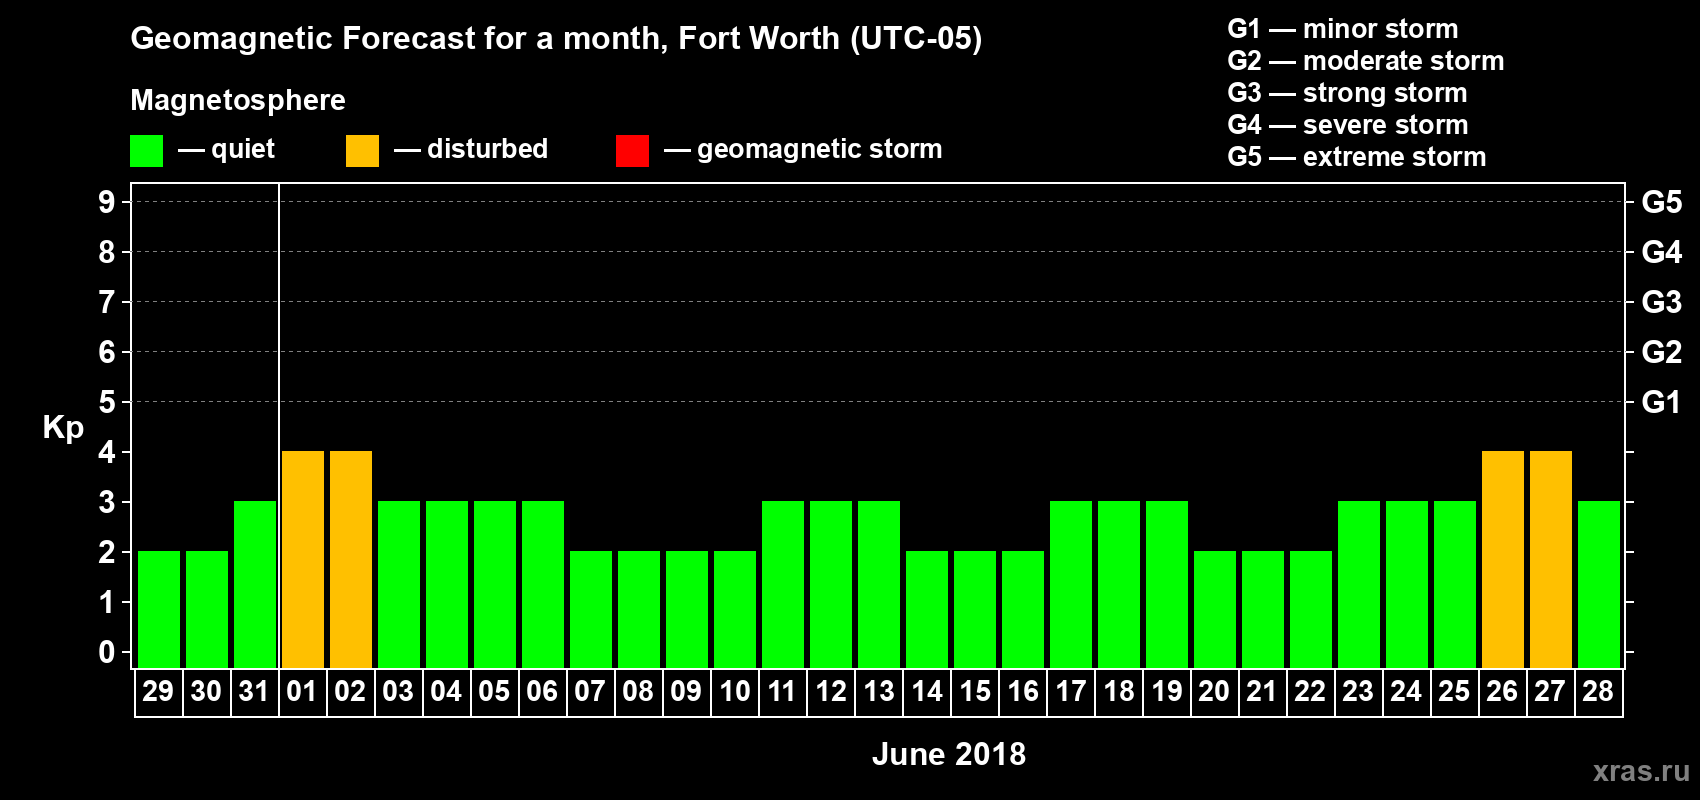The width and height of the screenshot is (1700, 800).
Task: Click the date label 22
Action: click(1310, 691)
